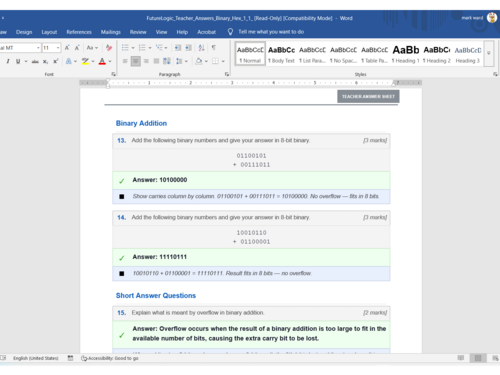Expand the Styles gallery
Viewport: 500px width, 375px height.
coord(489,53)
